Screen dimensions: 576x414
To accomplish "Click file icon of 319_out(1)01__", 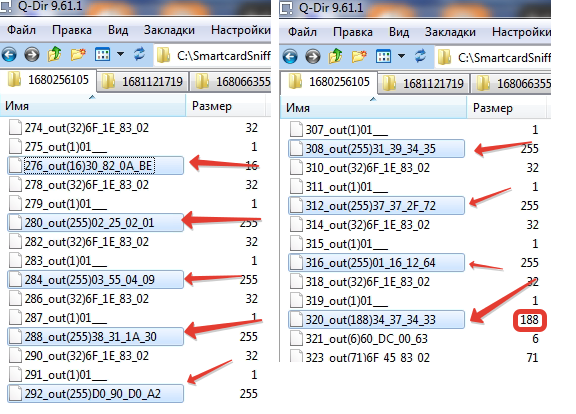I will click(296, 300).
